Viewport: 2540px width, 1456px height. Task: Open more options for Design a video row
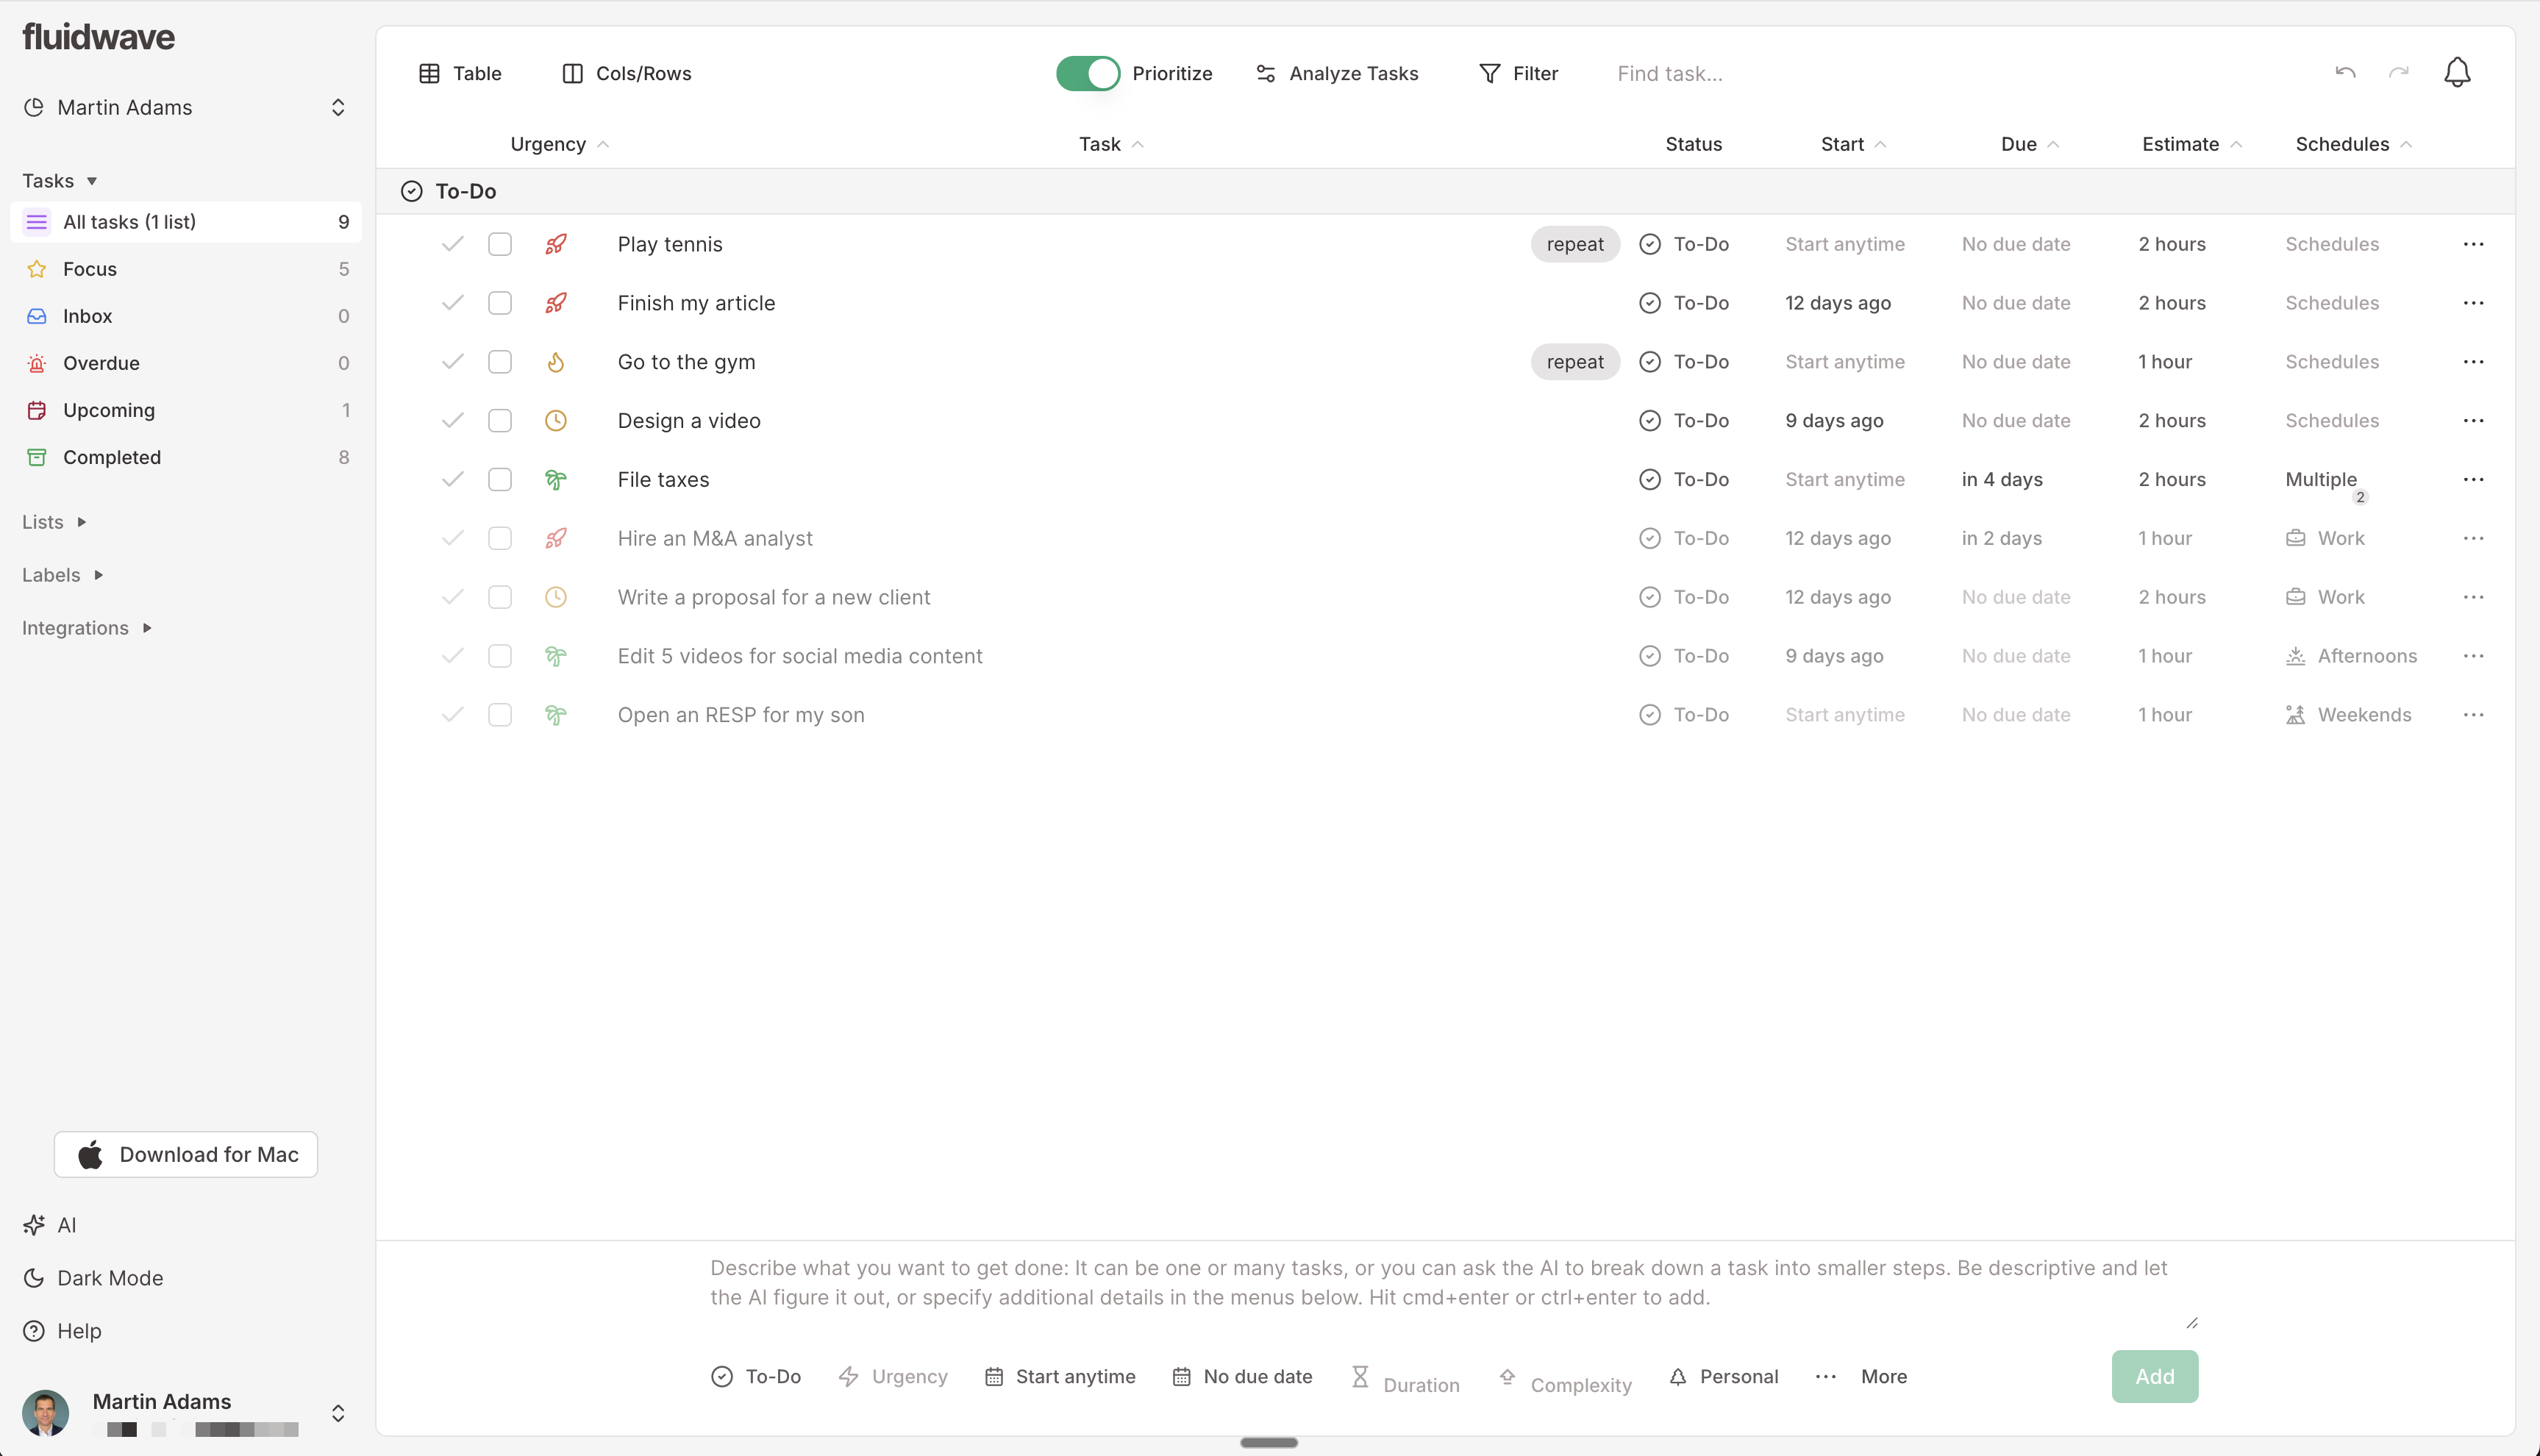point(2473,421)
